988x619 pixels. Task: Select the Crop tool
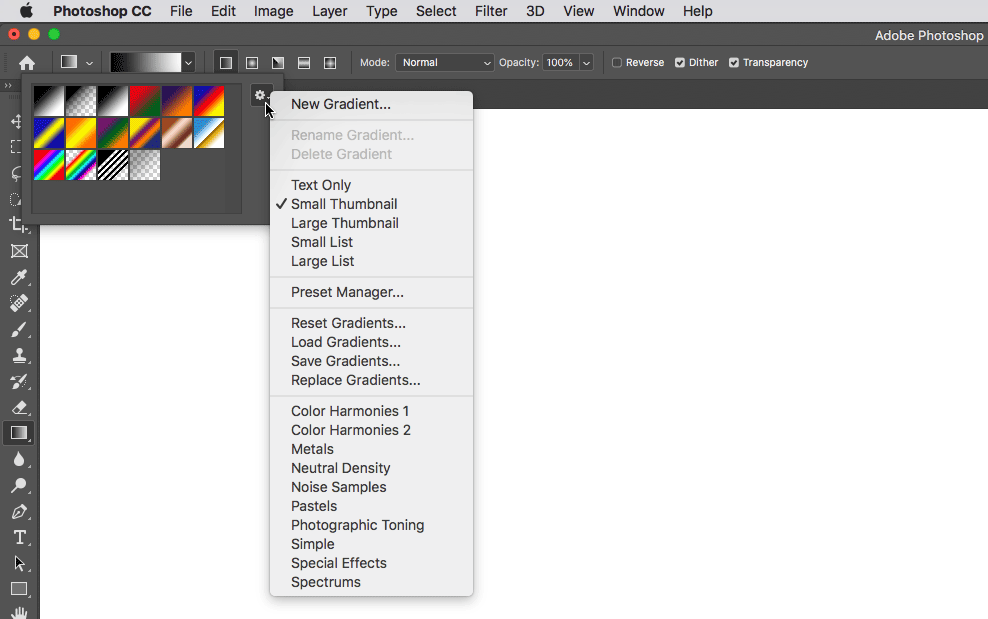(x=19, y=225)
